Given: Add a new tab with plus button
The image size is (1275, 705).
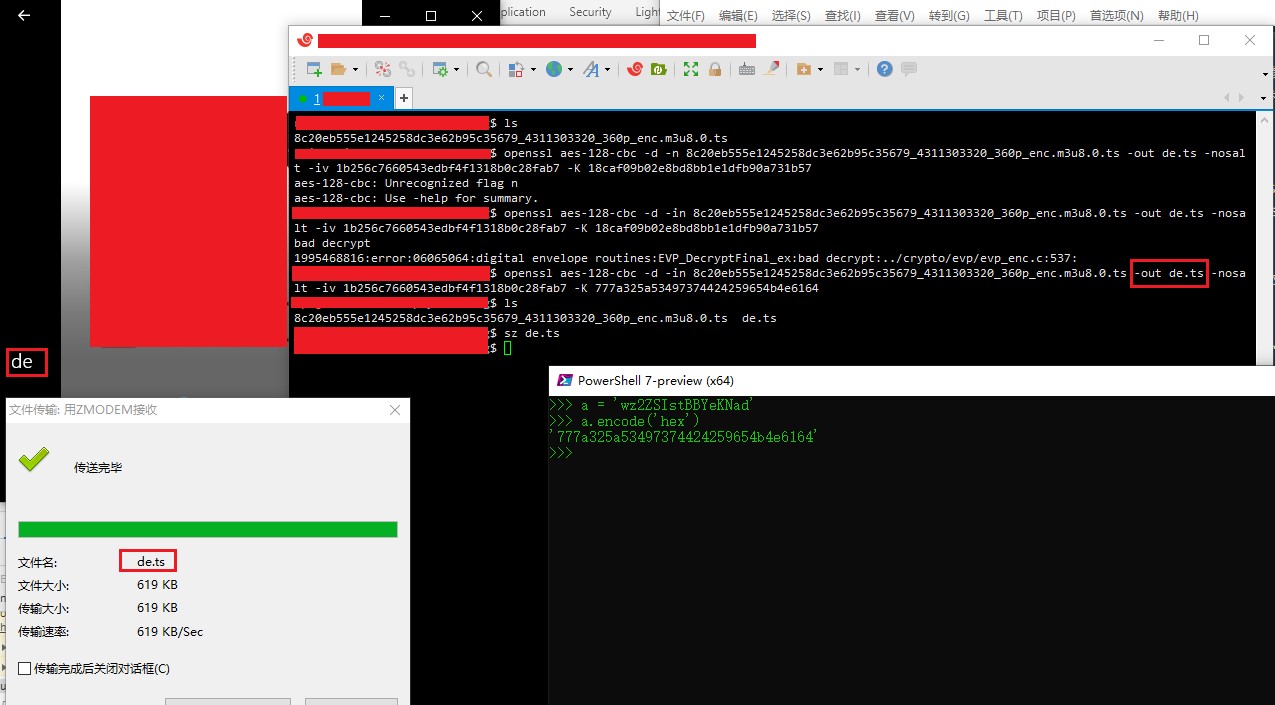Looking at the screenshot, I should click(404, 98).
